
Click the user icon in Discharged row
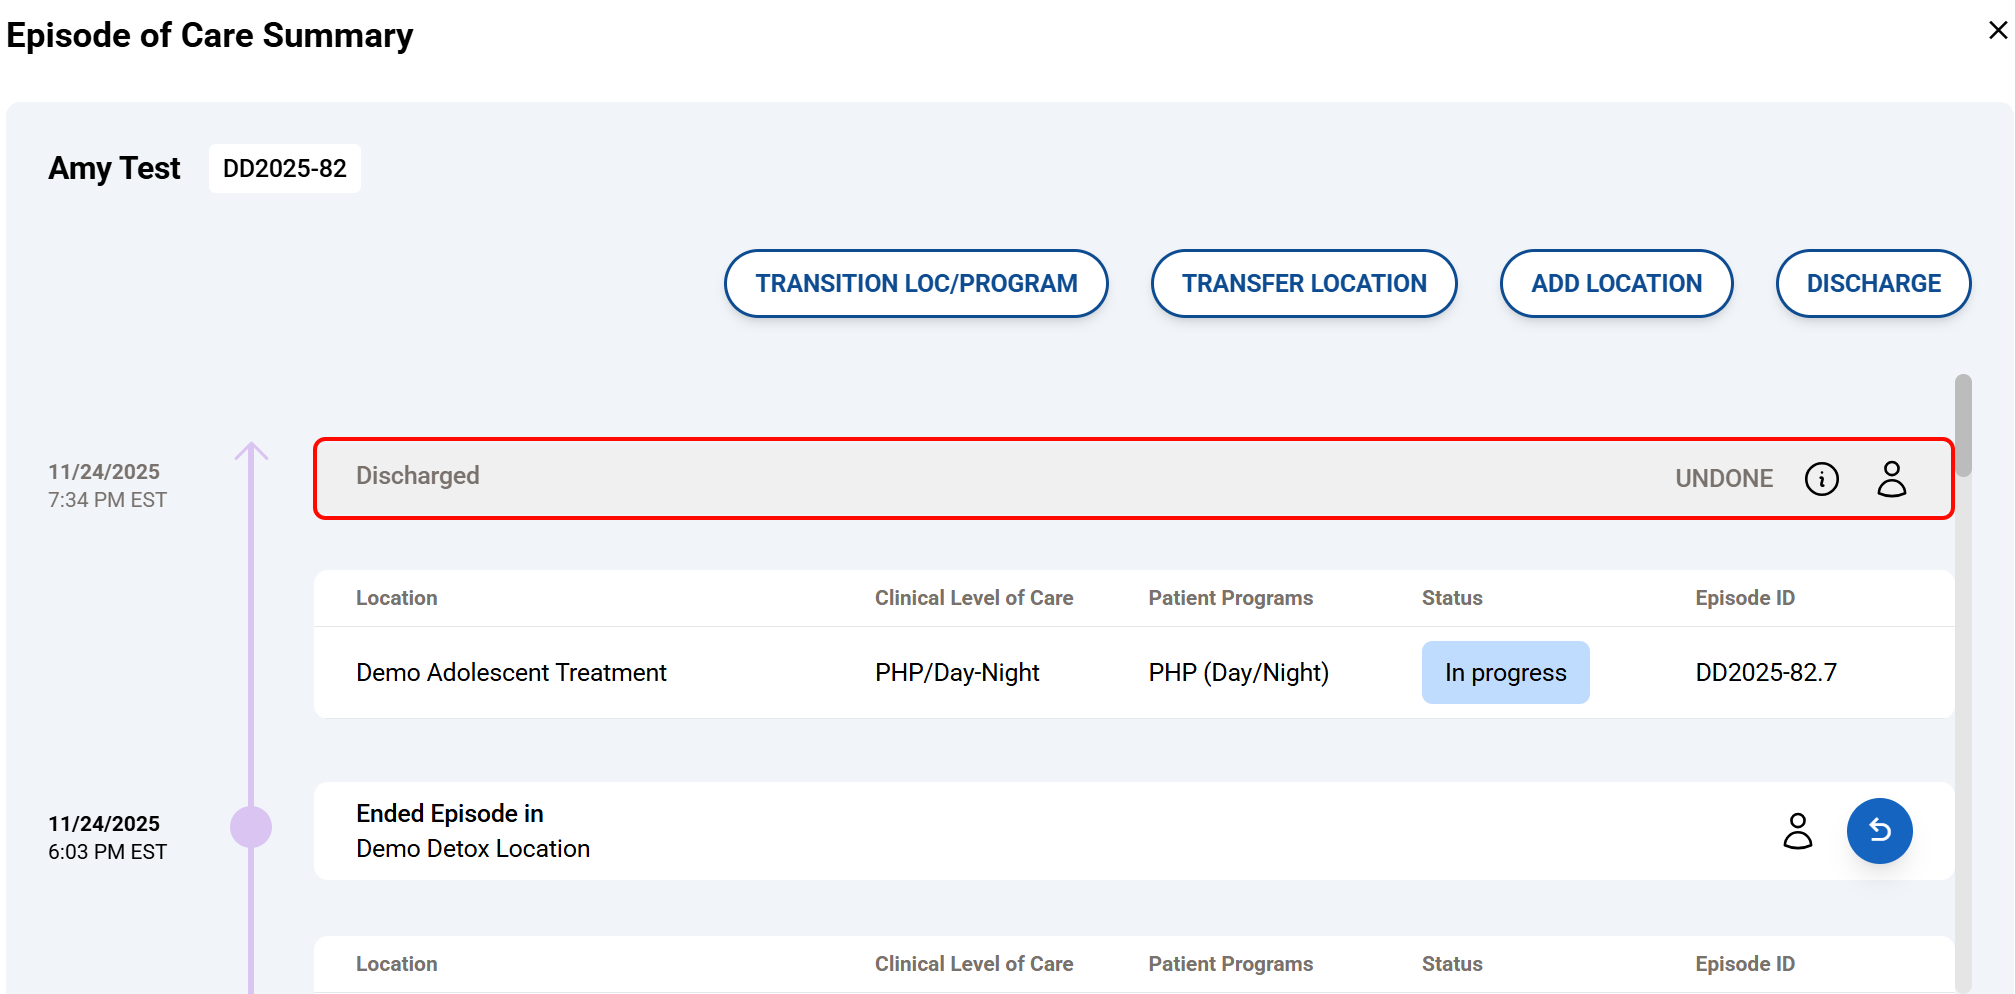1891,479
